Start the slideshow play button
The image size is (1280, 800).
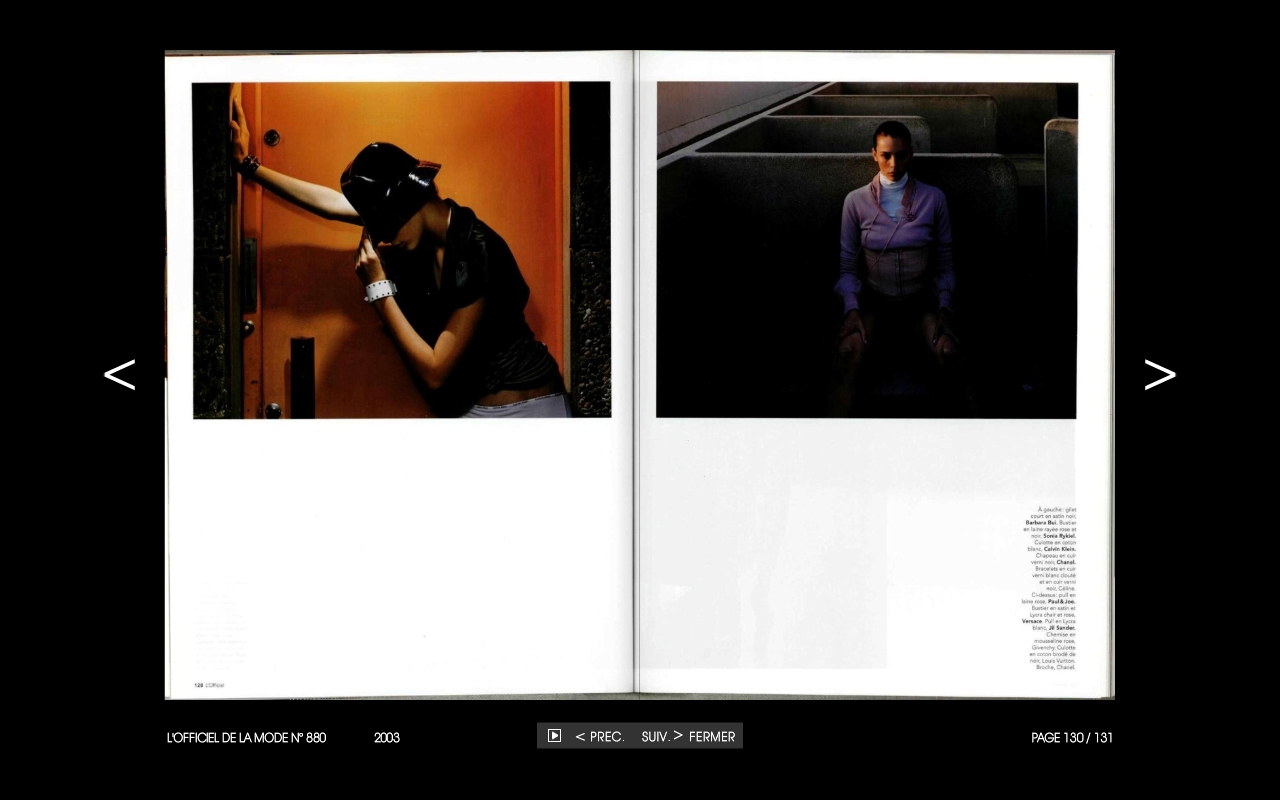coord(554,736)
